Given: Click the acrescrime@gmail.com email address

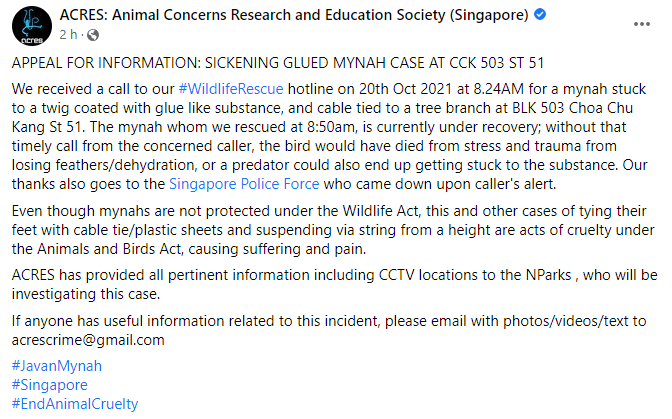Looking at the screenshot, I should (88, 339).
